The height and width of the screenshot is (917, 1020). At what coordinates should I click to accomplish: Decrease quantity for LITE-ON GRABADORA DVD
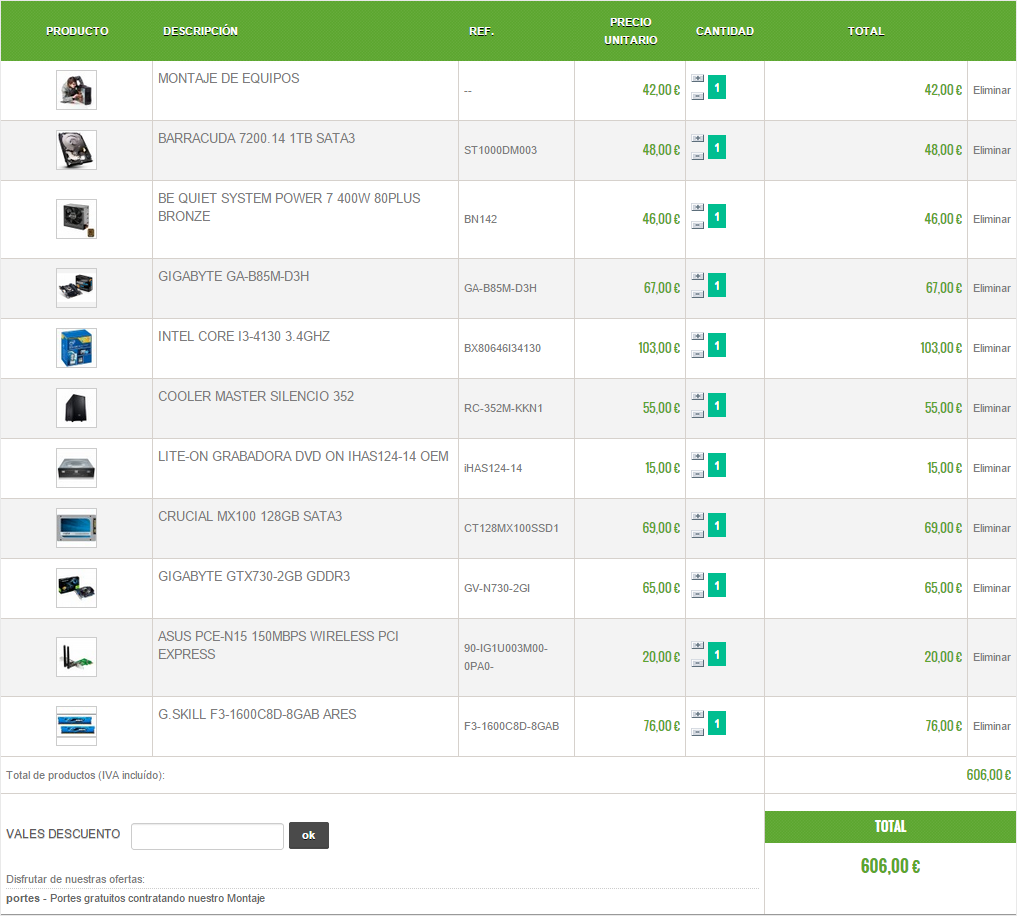click(x=697, y=474)
